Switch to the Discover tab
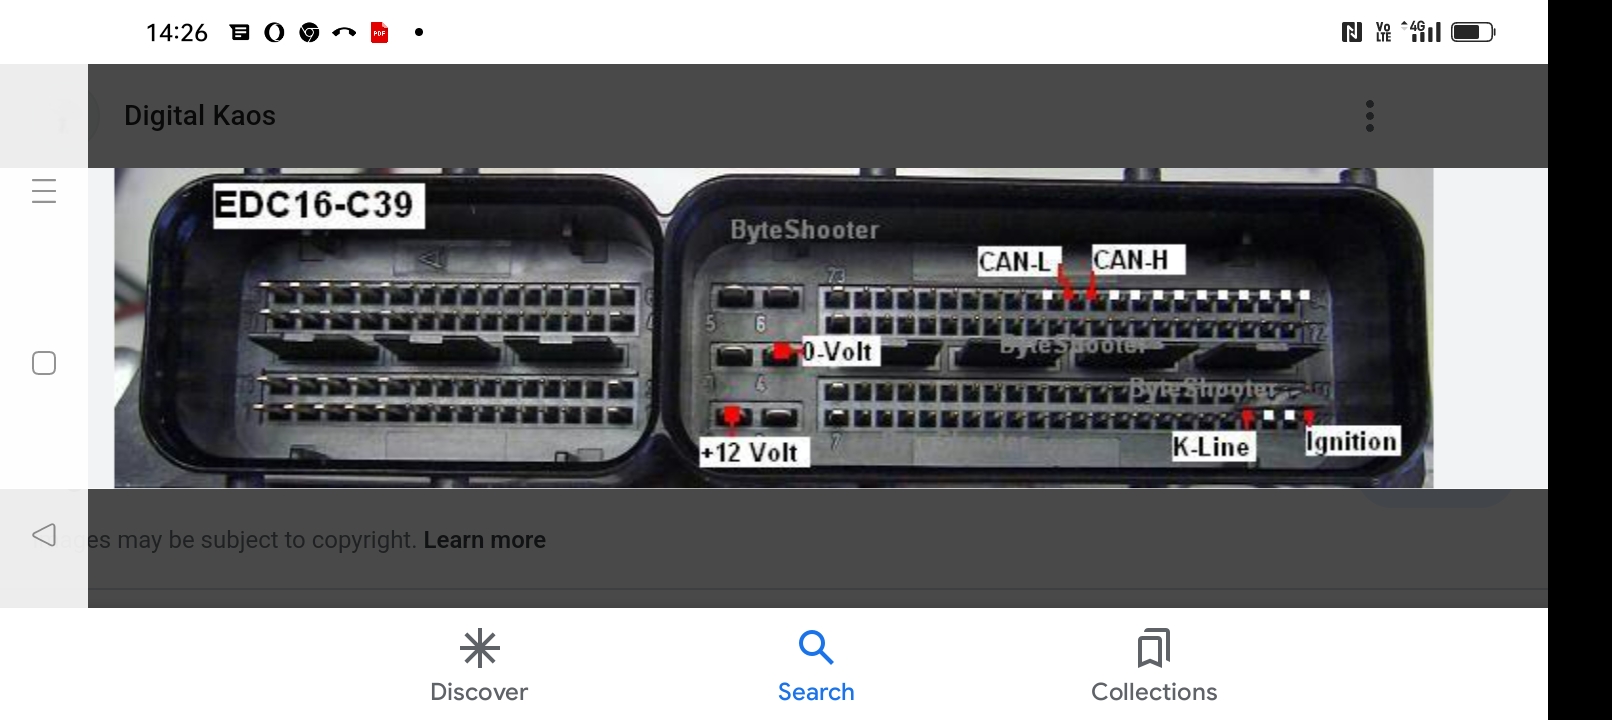Image resolution: width=1612 pixels, height=720 pixels. (x=479, y=665)
